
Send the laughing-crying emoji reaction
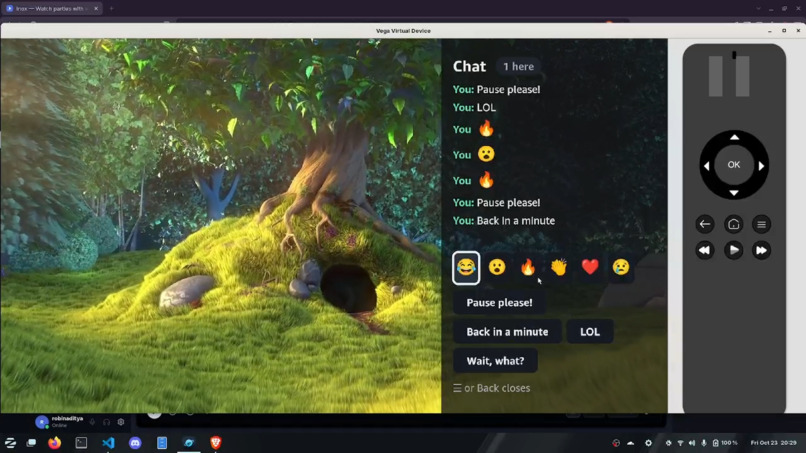466,267
